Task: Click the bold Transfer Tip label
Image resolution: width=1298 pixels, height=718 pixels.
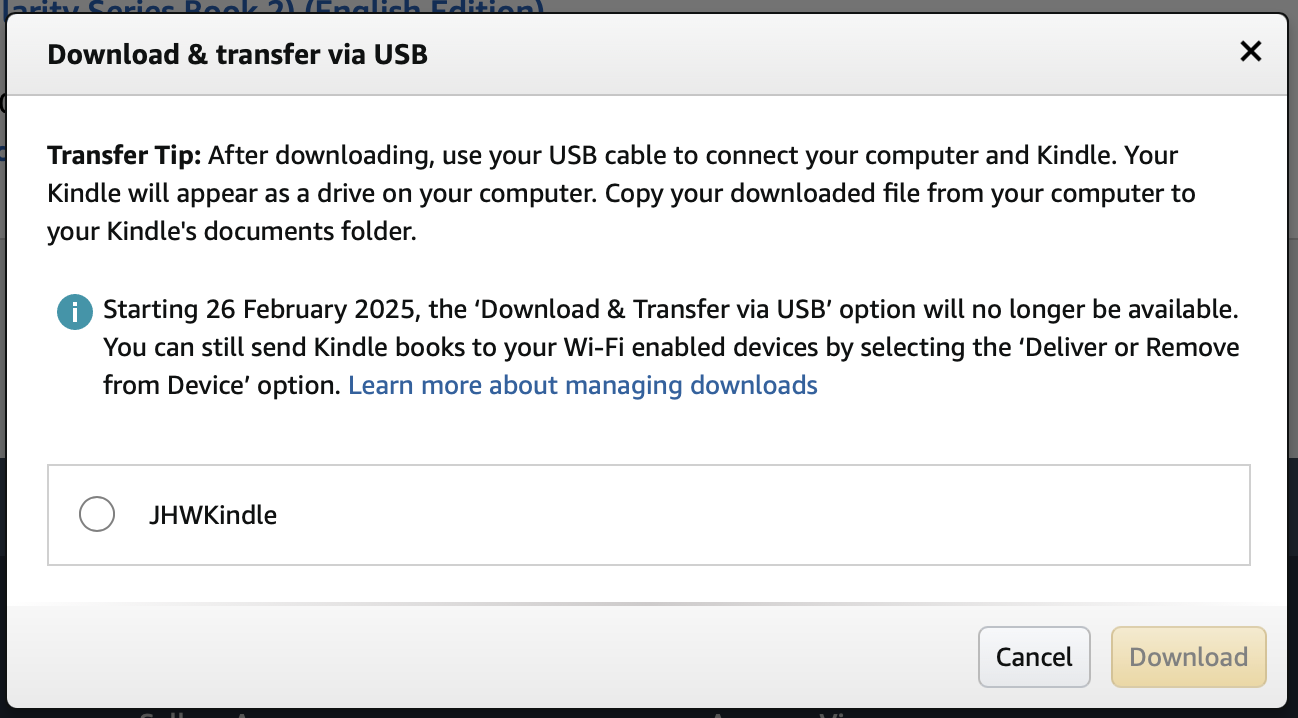Action: click(x=125, y=156)
